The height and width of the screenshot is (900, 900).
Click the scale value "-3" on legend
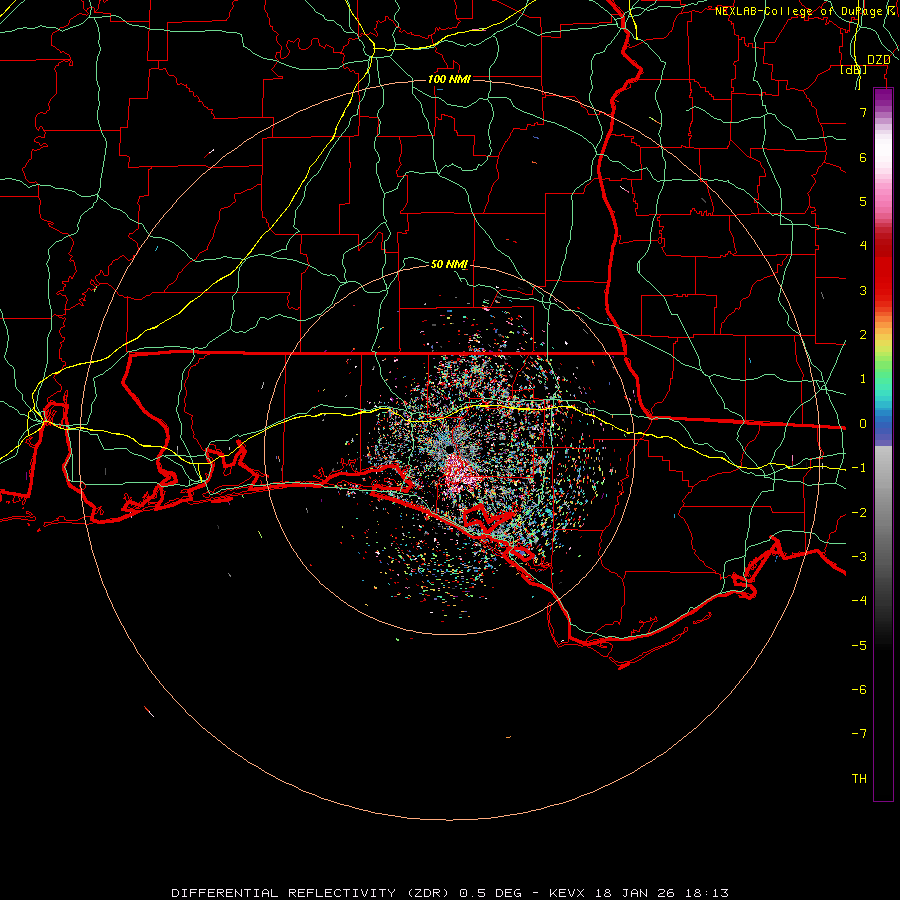pyautogui.click(x=859, y=557)
